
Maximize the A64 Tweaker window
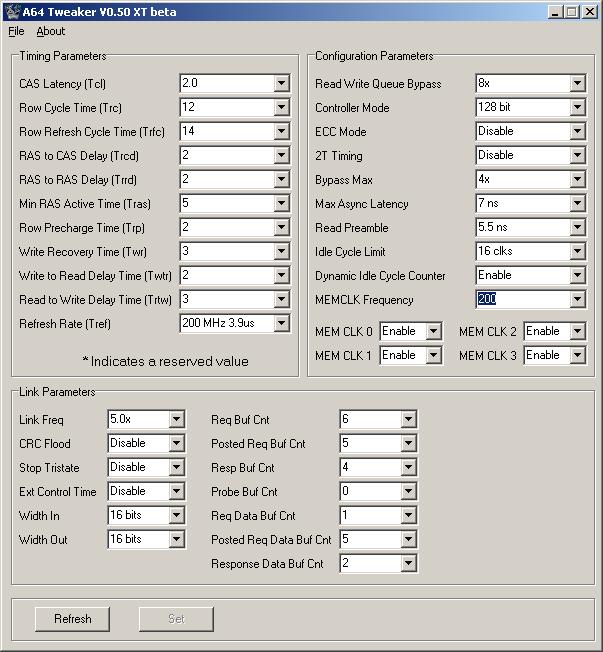coord(571,12)
